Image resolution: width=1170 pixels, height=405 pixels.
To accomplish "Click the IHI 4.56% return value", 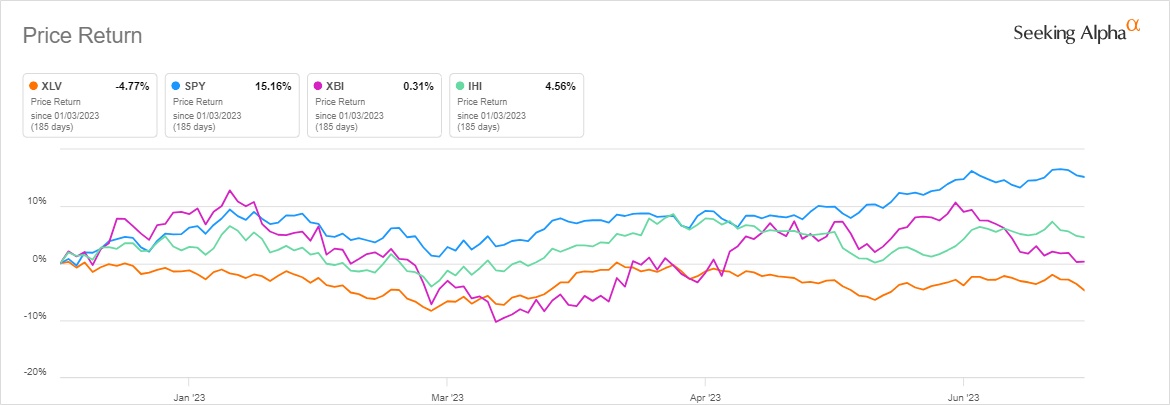I will 559,87.
